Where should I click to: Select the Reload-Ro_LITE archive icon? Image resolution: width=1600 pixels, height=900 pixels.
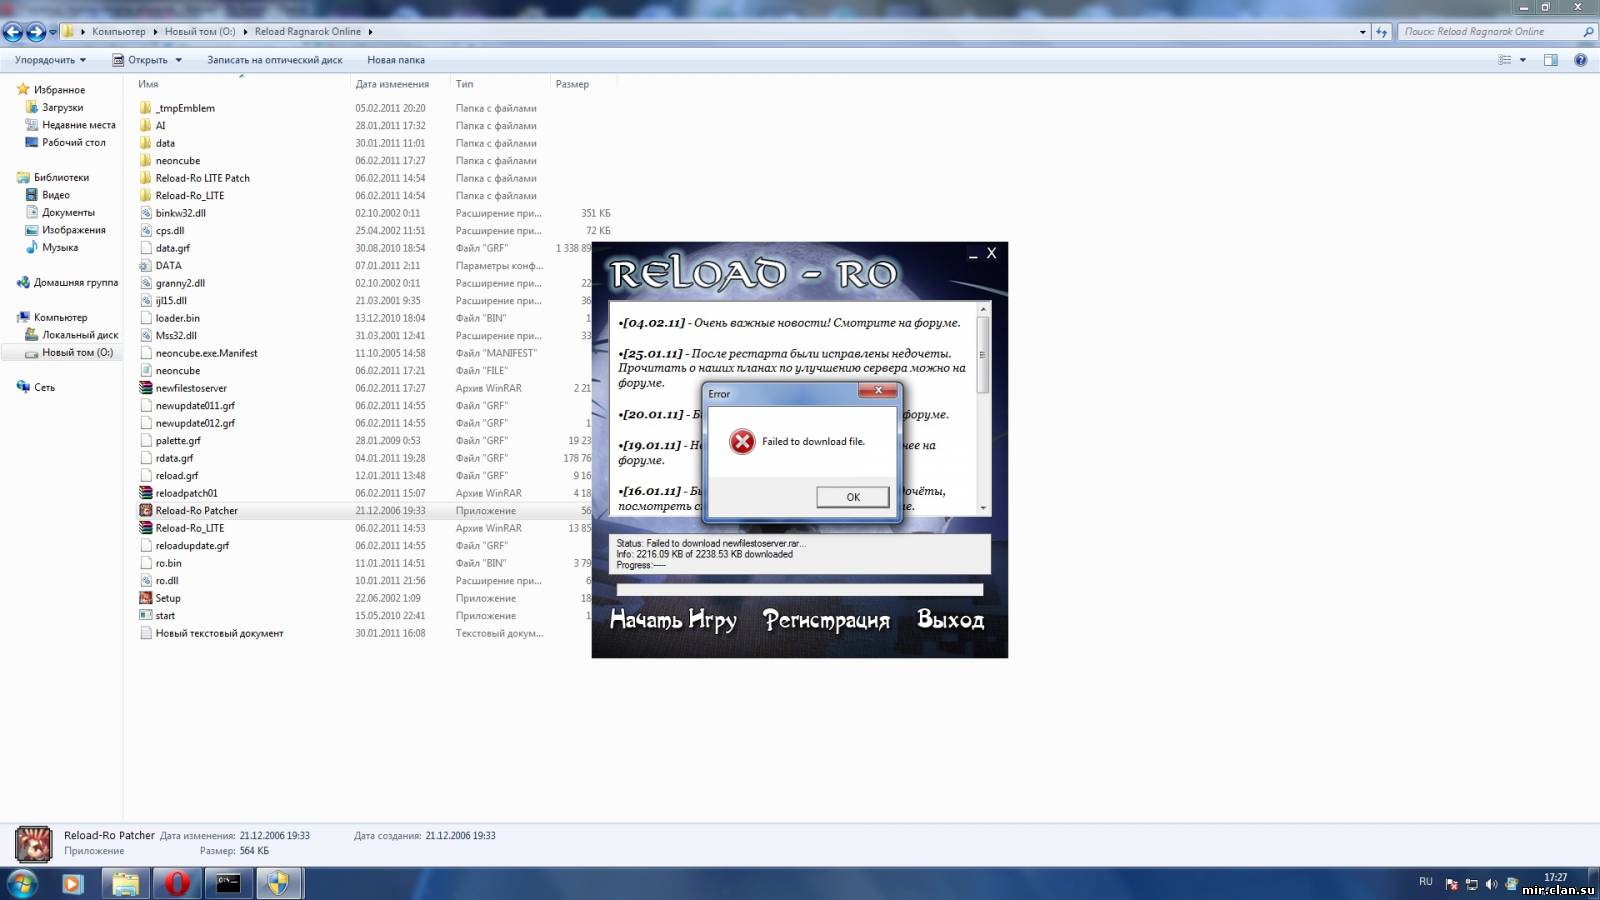[x=146, y=528]
